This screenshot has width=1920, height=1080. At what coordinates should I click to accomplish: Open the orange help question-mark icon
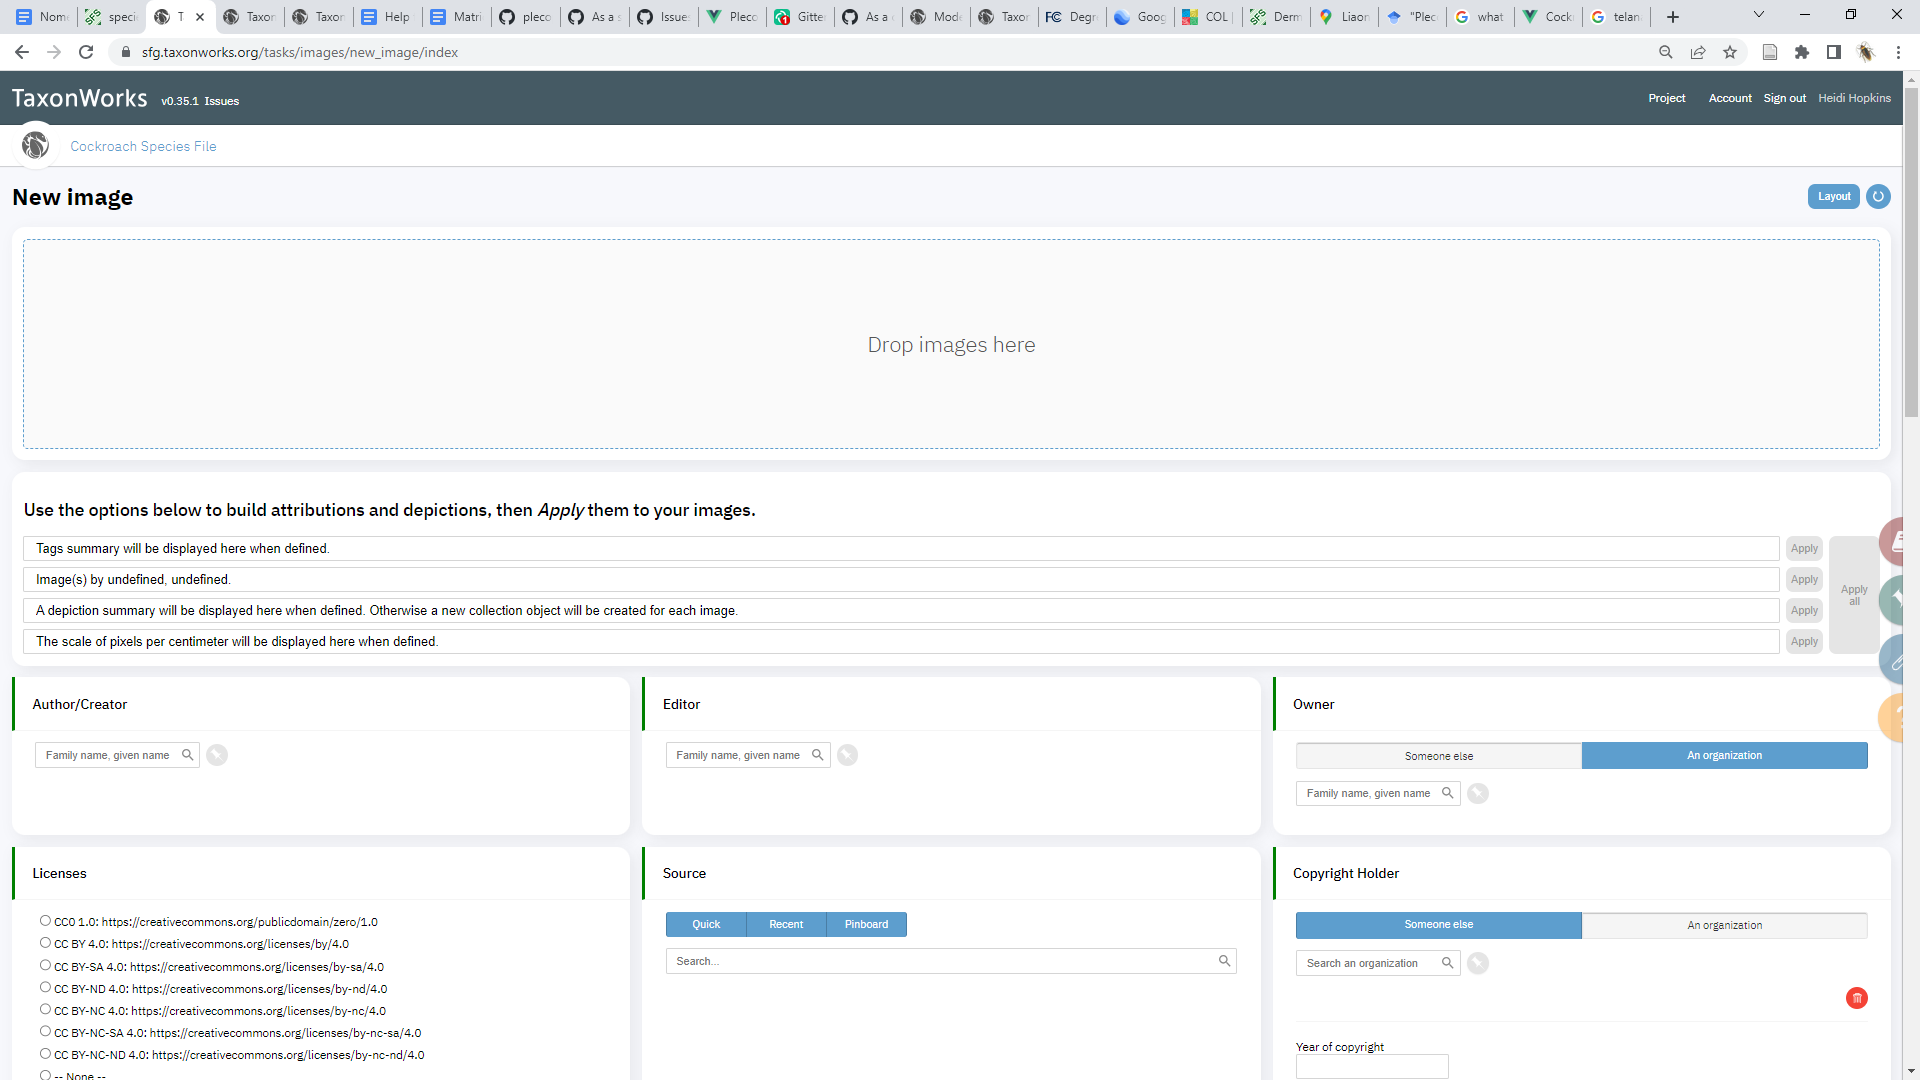pos(1897,716)
